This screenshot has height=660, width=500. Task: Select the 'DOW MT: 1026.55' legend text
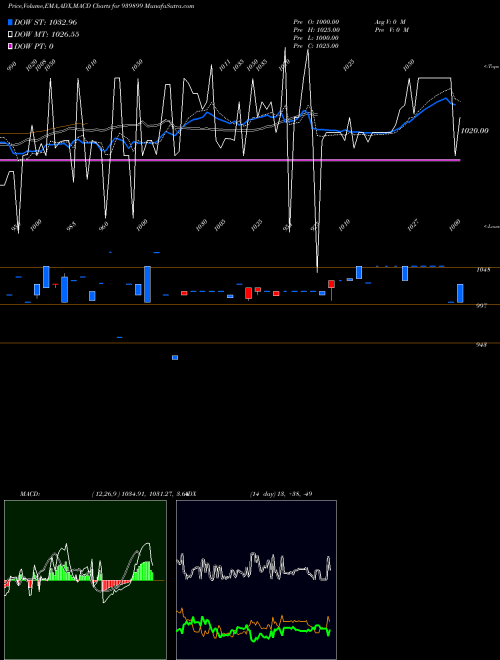pos(47,34)
